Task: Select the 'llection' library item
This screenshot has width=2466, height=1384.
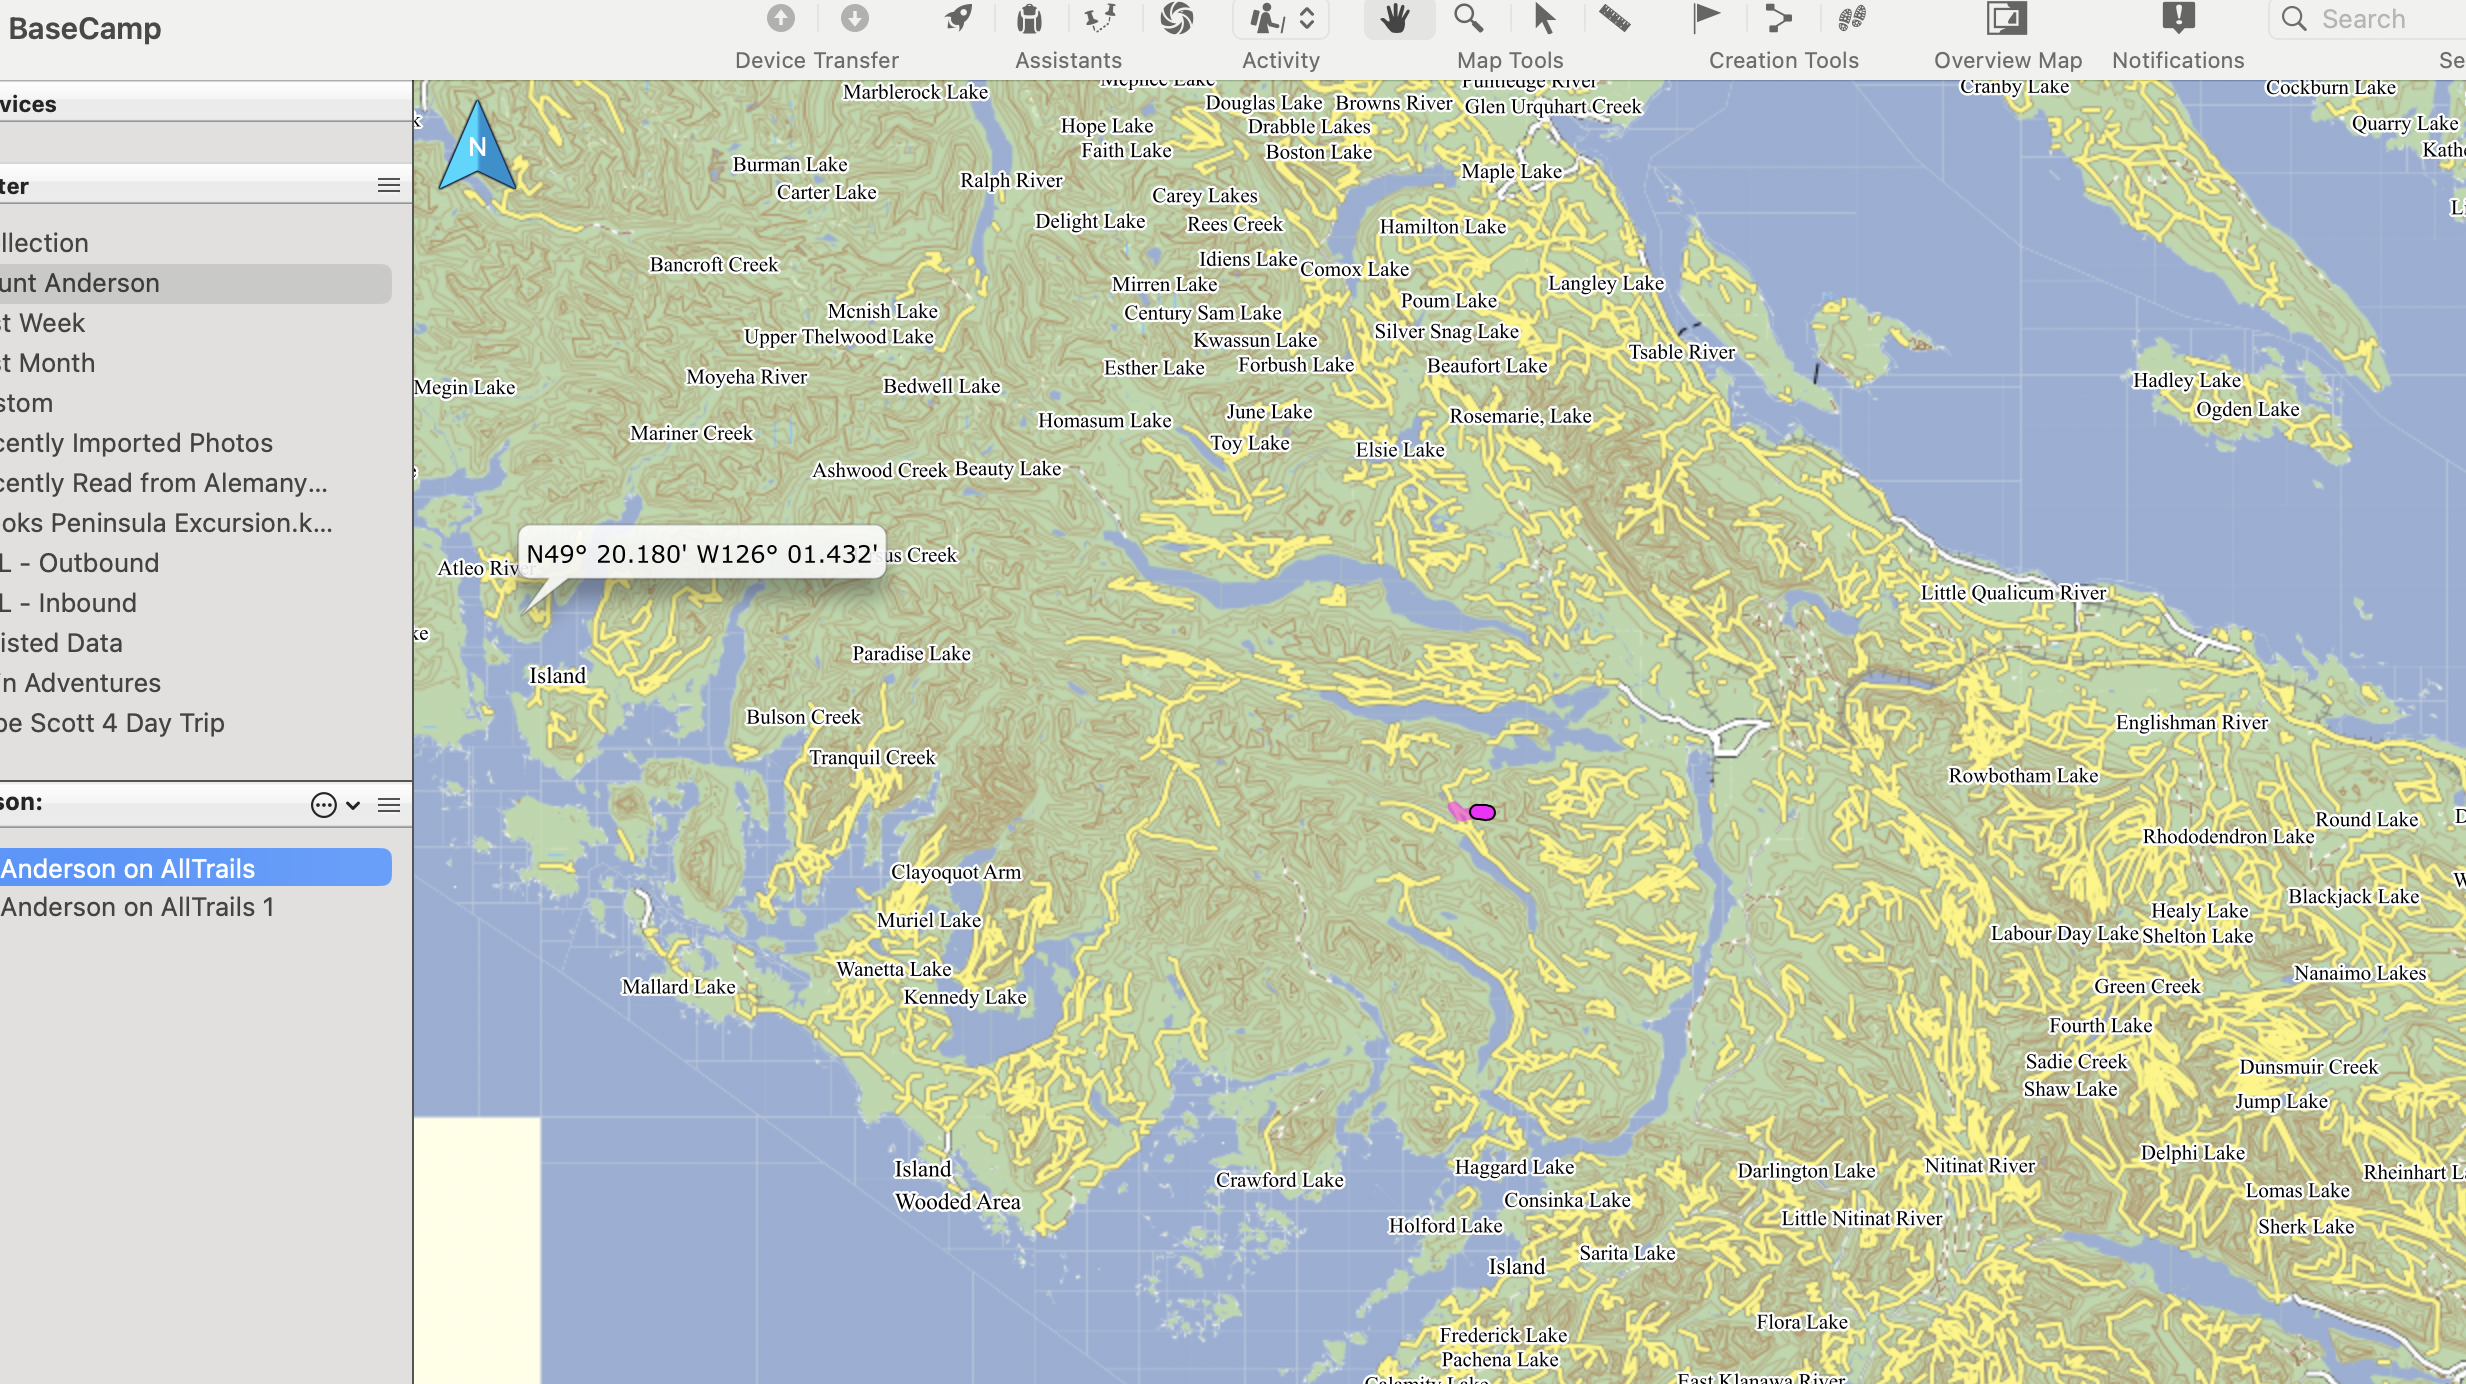Action: pyautogui.click(x=196, y=243)
